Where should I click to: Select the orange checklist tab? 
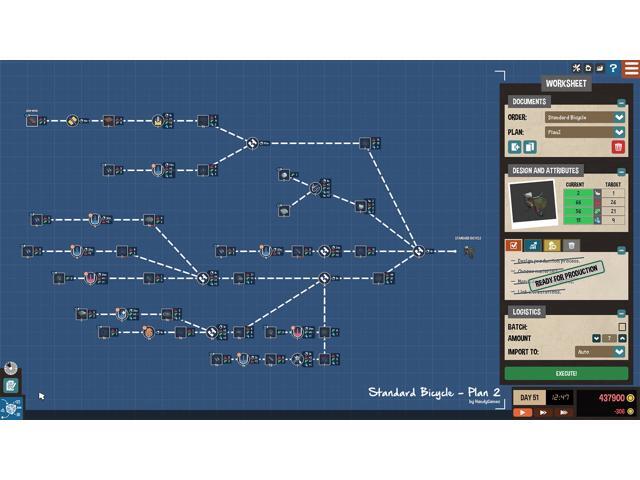click(514, 245)
